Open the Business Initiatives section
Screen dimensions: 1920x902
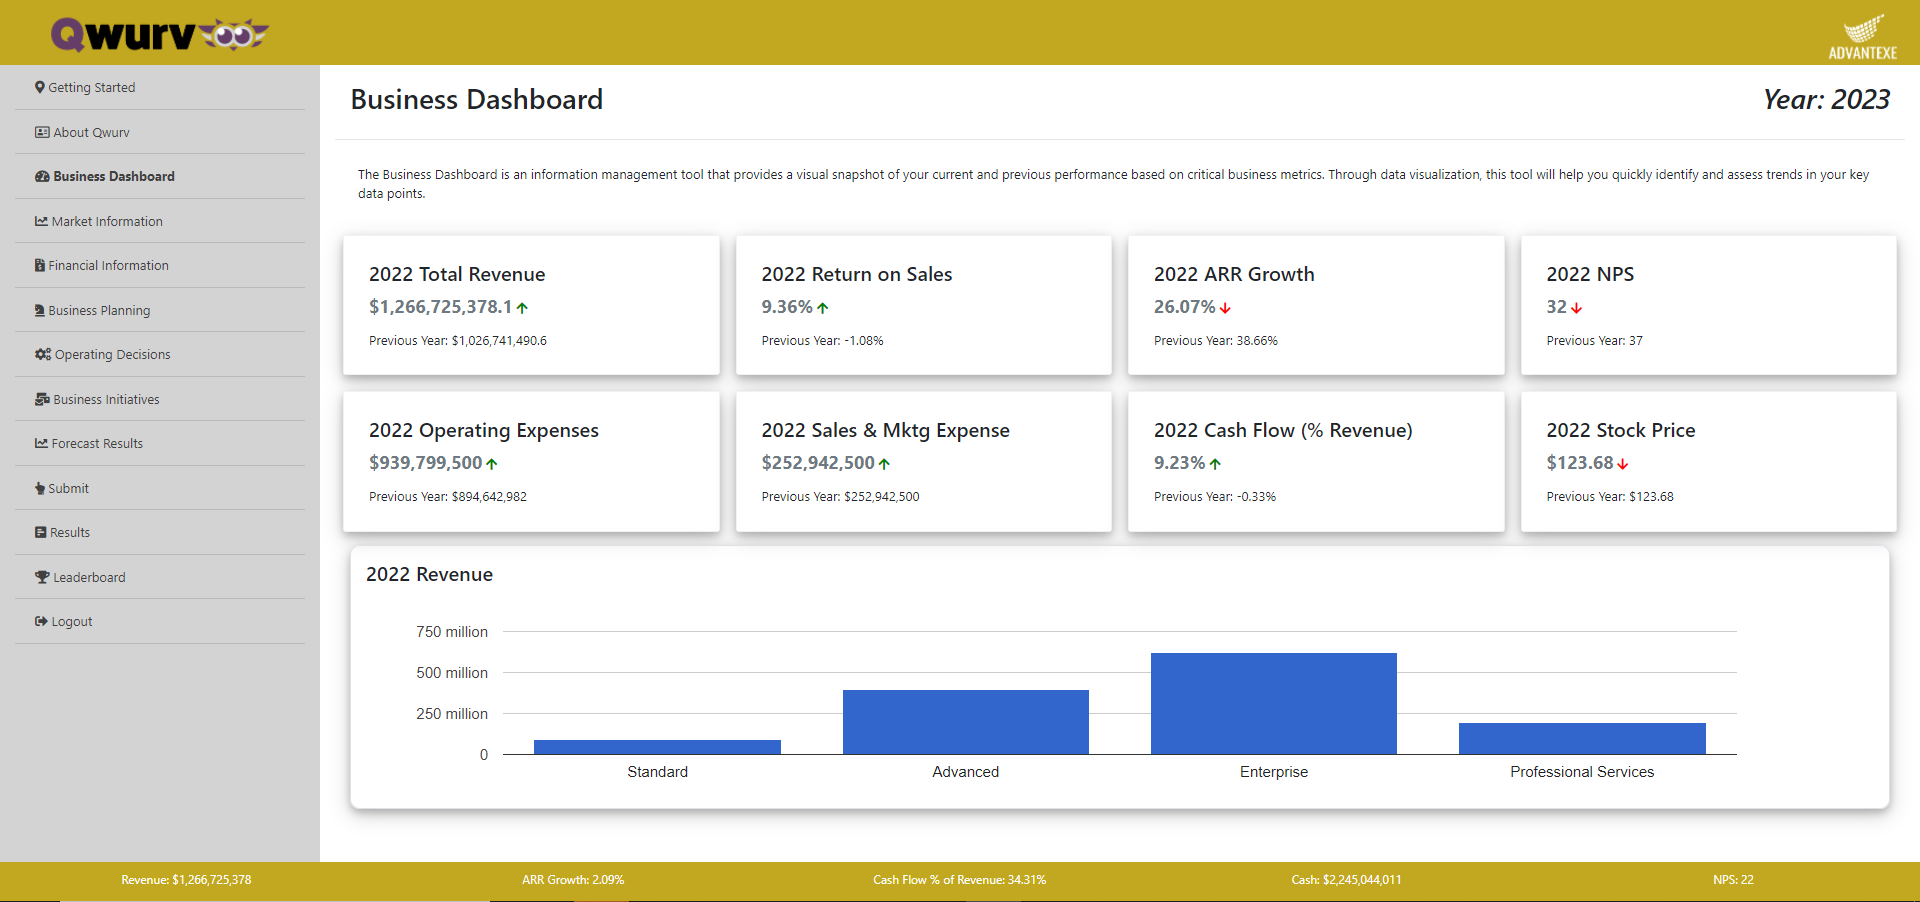pos(106,399)
